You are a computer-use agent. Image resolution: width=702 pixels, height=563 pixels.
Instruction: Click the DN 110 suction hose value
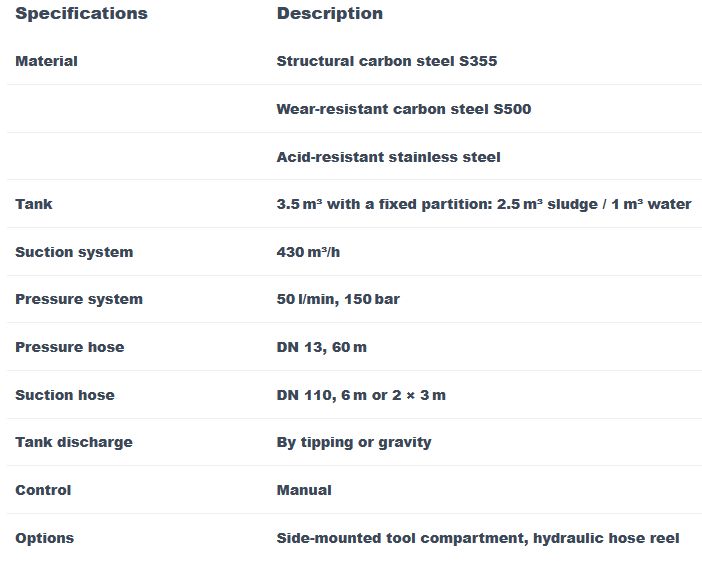(361, 395)
